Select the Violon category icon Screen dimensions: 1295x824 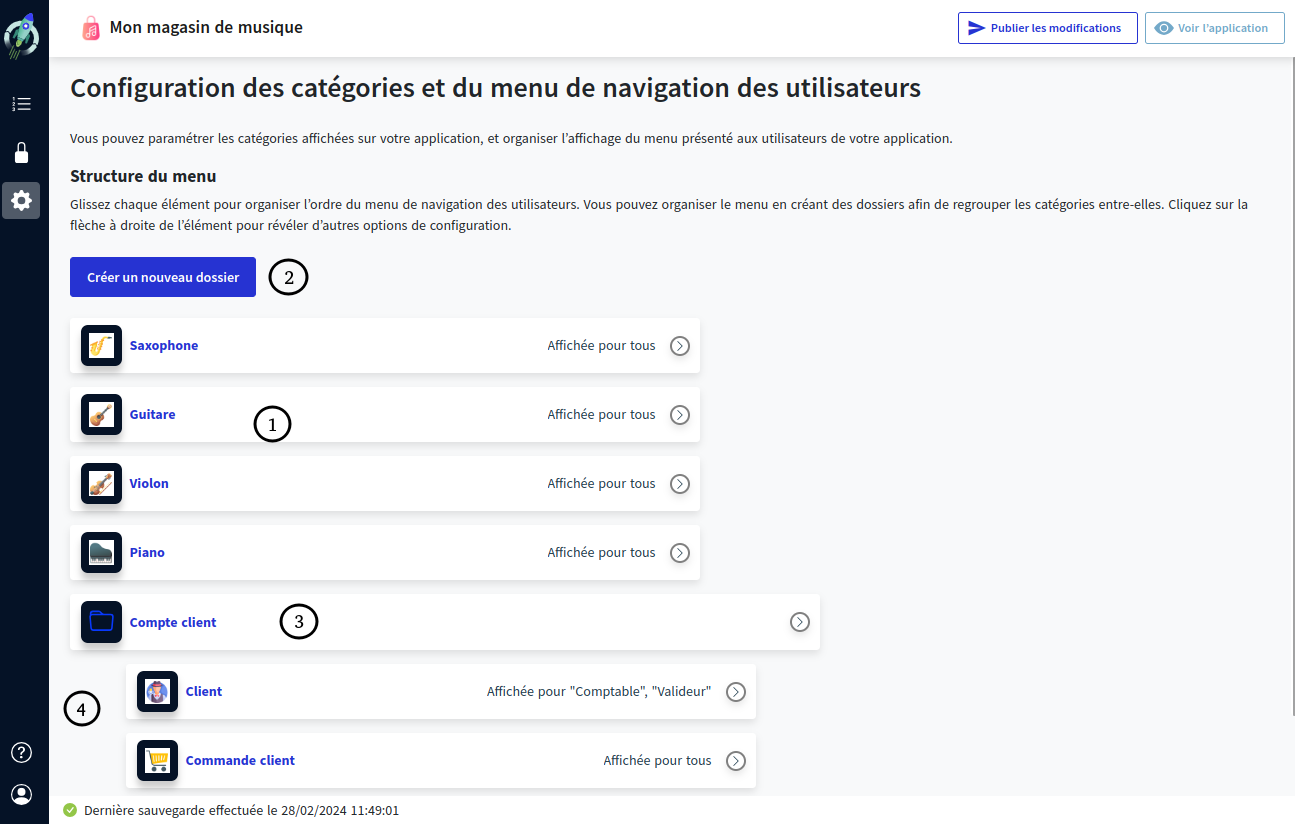tap(101, 483)
